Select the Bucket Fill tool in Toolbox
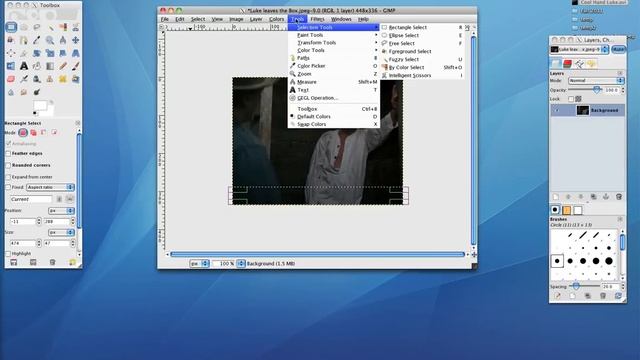Image resolution: width=640 pixels, height=360 pixels. tap(37, 66)
